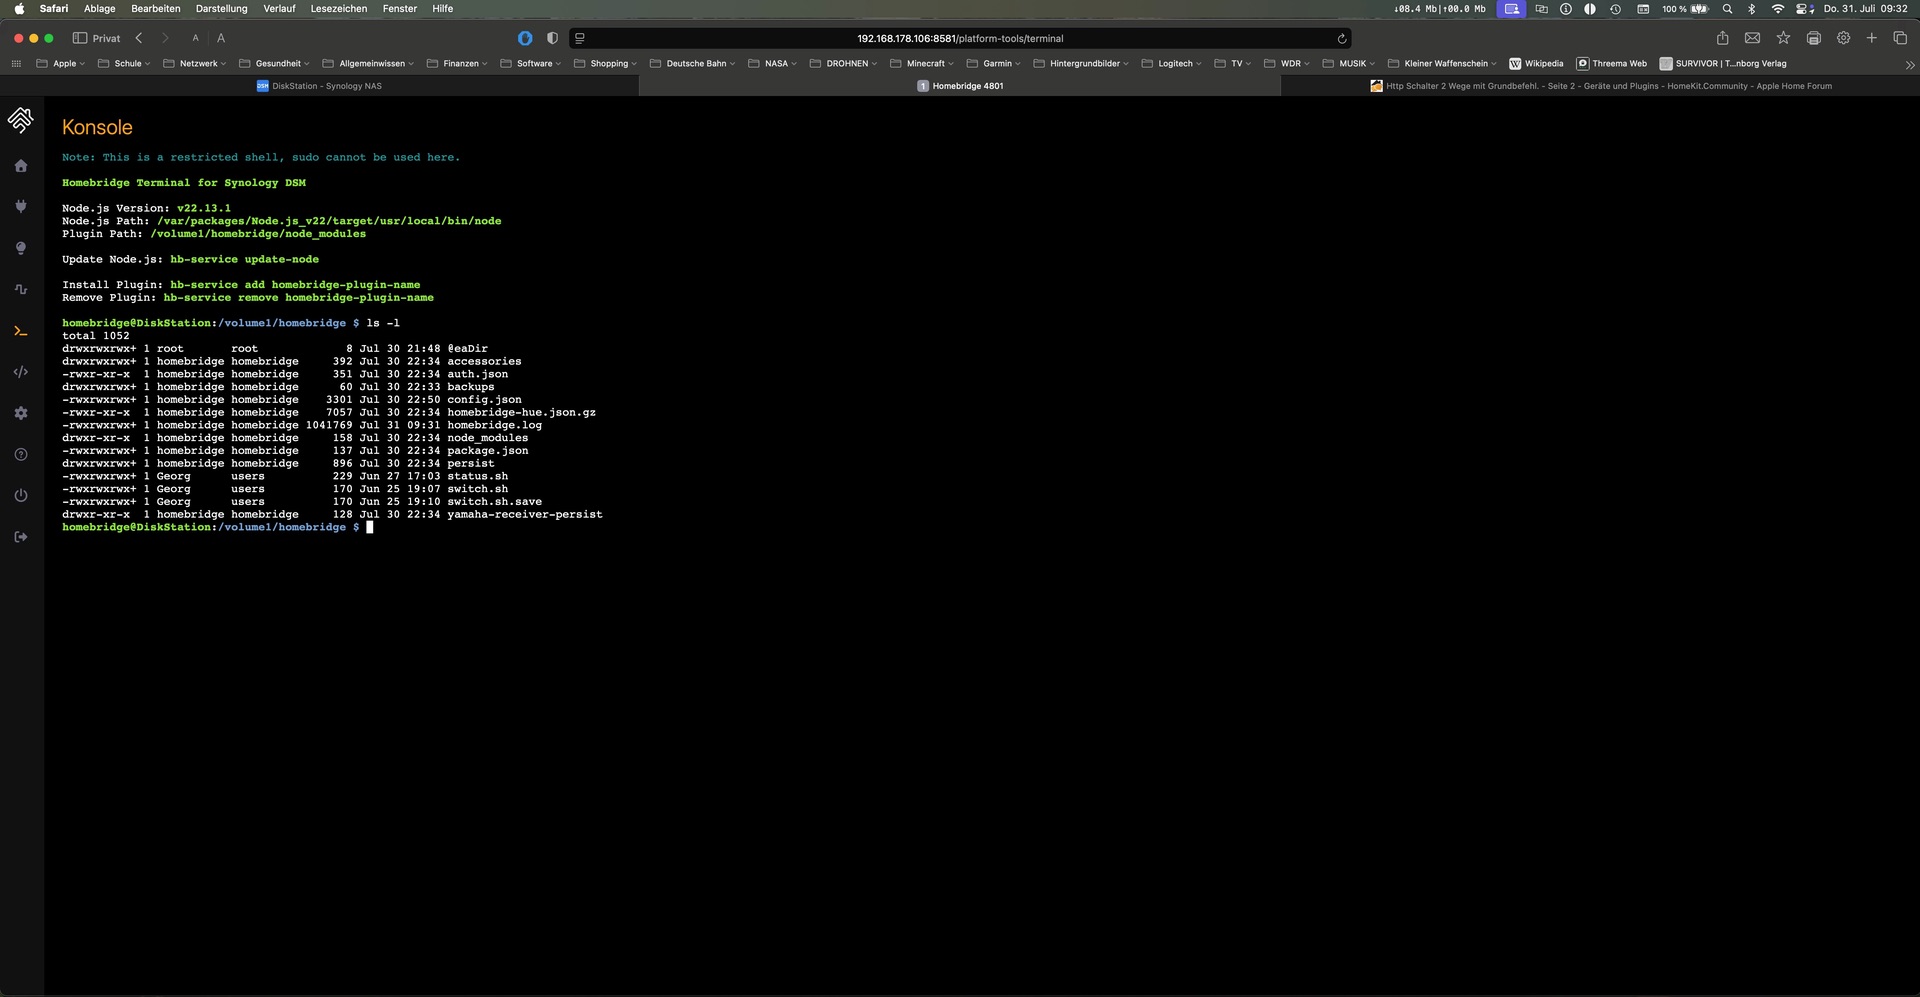
Task: Open JSON config editor via code icon
Action: 21,372
